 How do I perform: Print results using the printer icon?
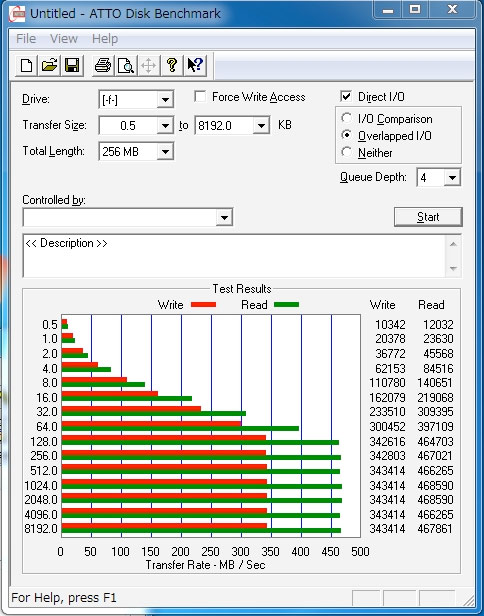[x=103, y=65]
